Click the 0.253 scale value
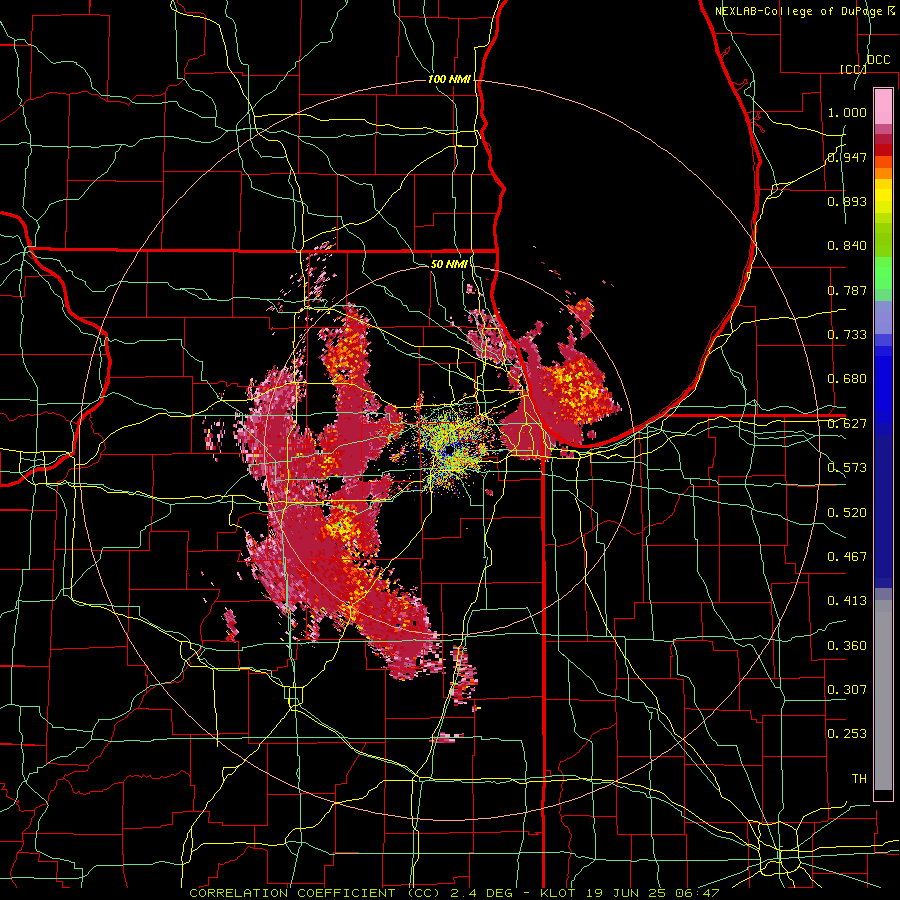The image size is (900, 900). coord(847,734)
